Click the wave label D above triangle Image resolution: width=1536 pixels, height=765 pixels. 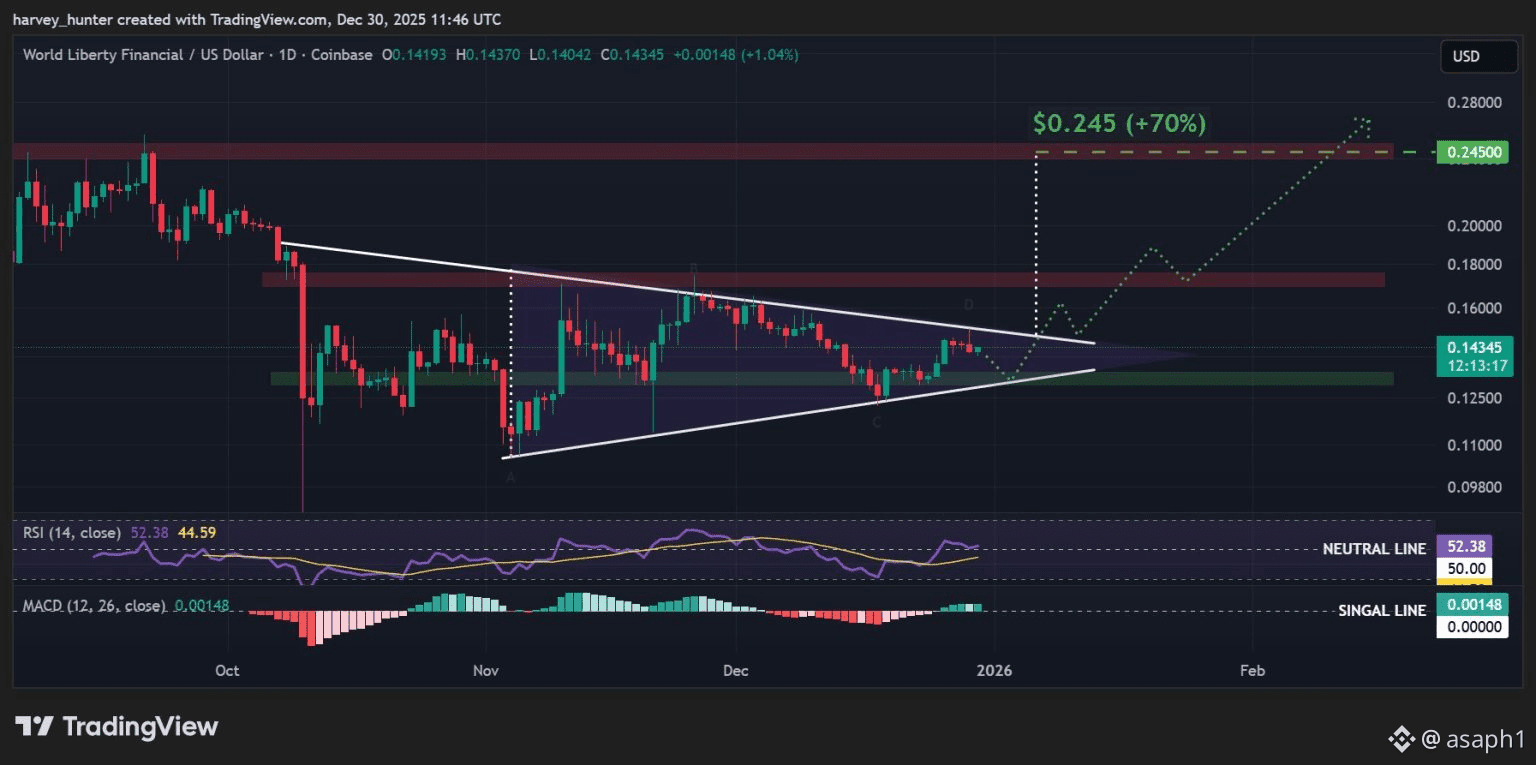coord(968,303)
